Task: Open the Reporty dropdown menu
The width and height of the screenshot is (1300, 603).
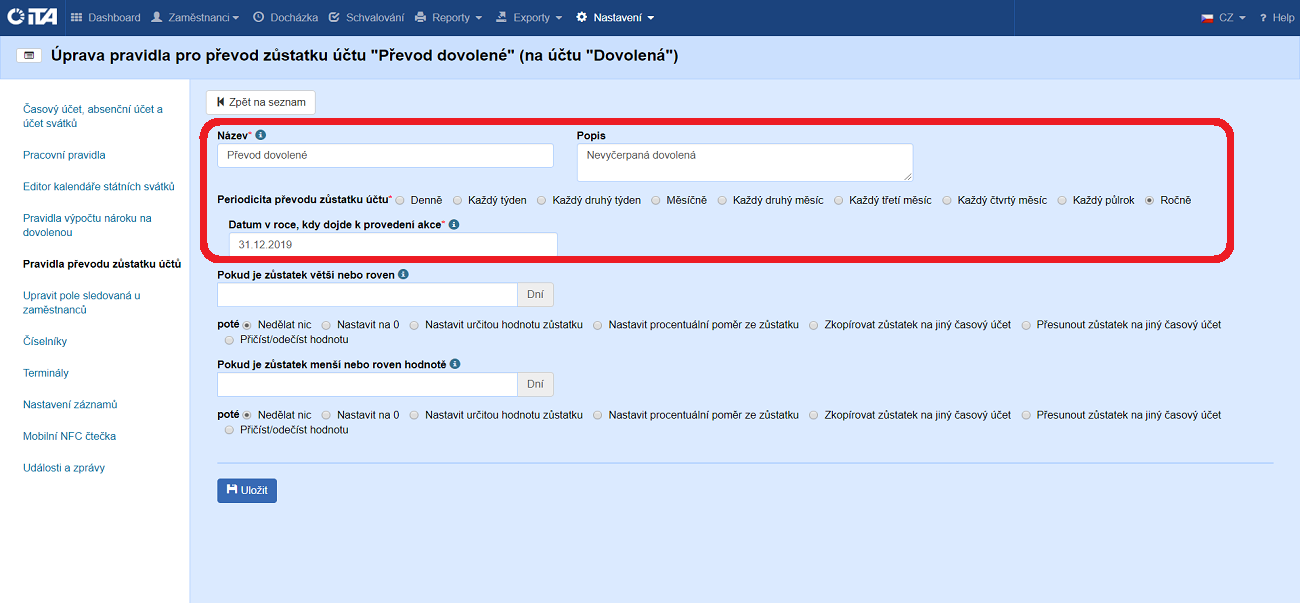Action: 448,18
